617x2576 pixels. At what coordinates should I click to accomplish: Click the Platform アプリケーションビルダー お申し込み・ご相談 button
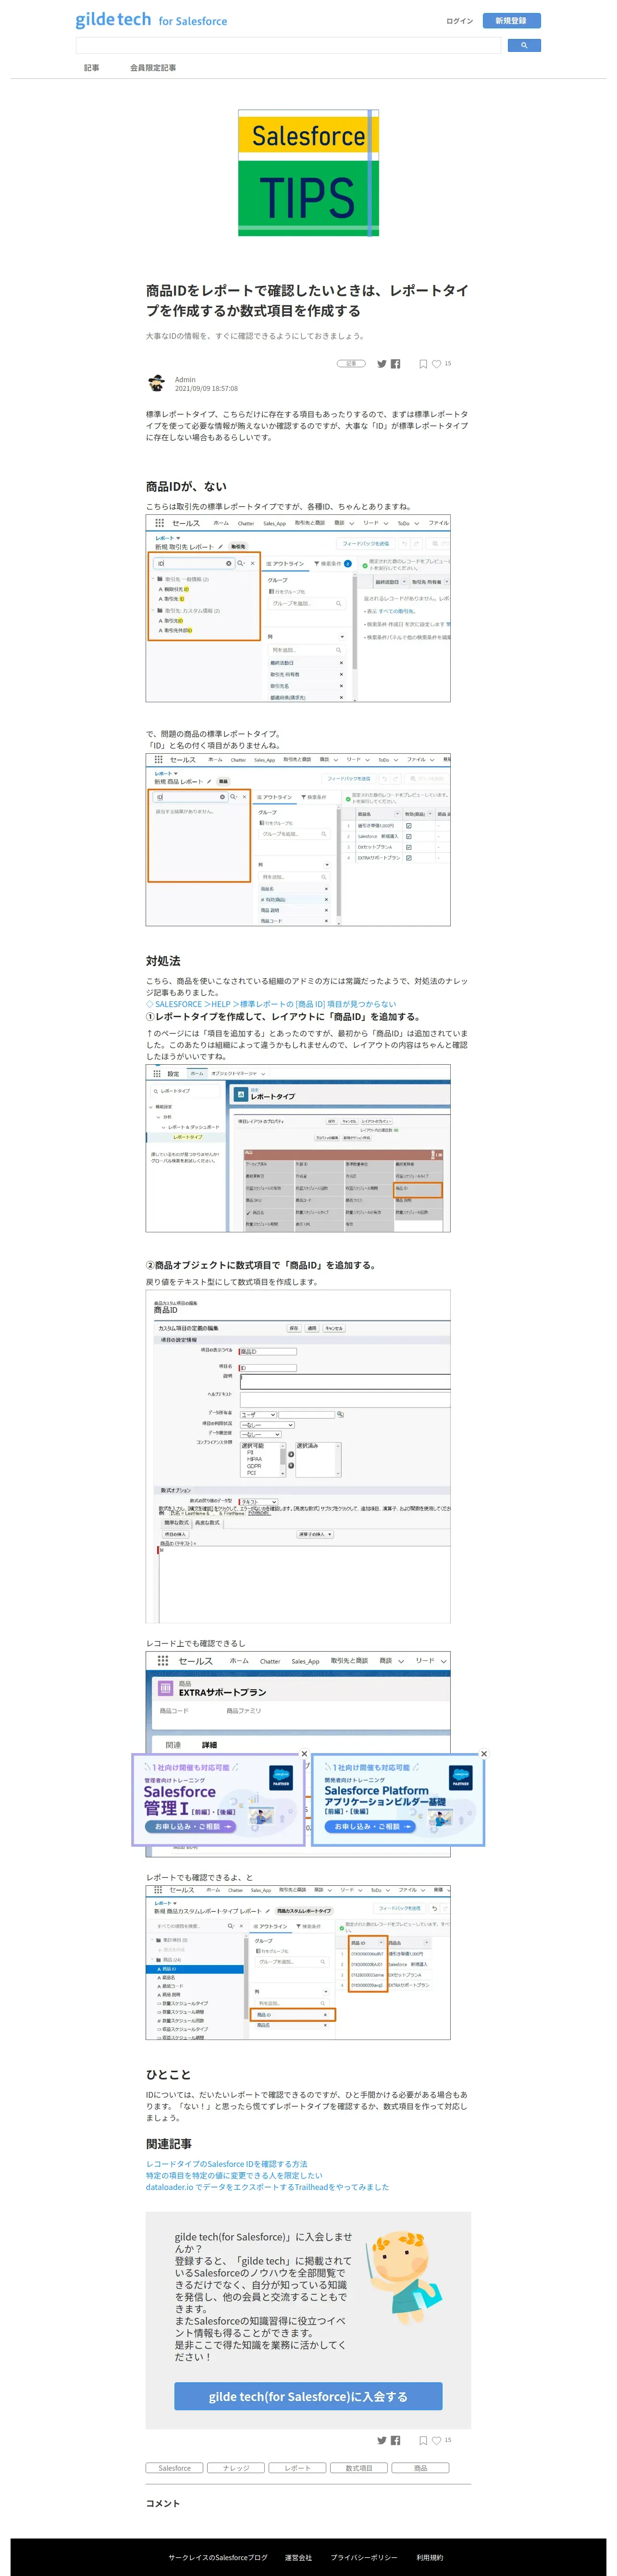[370, 1826]
